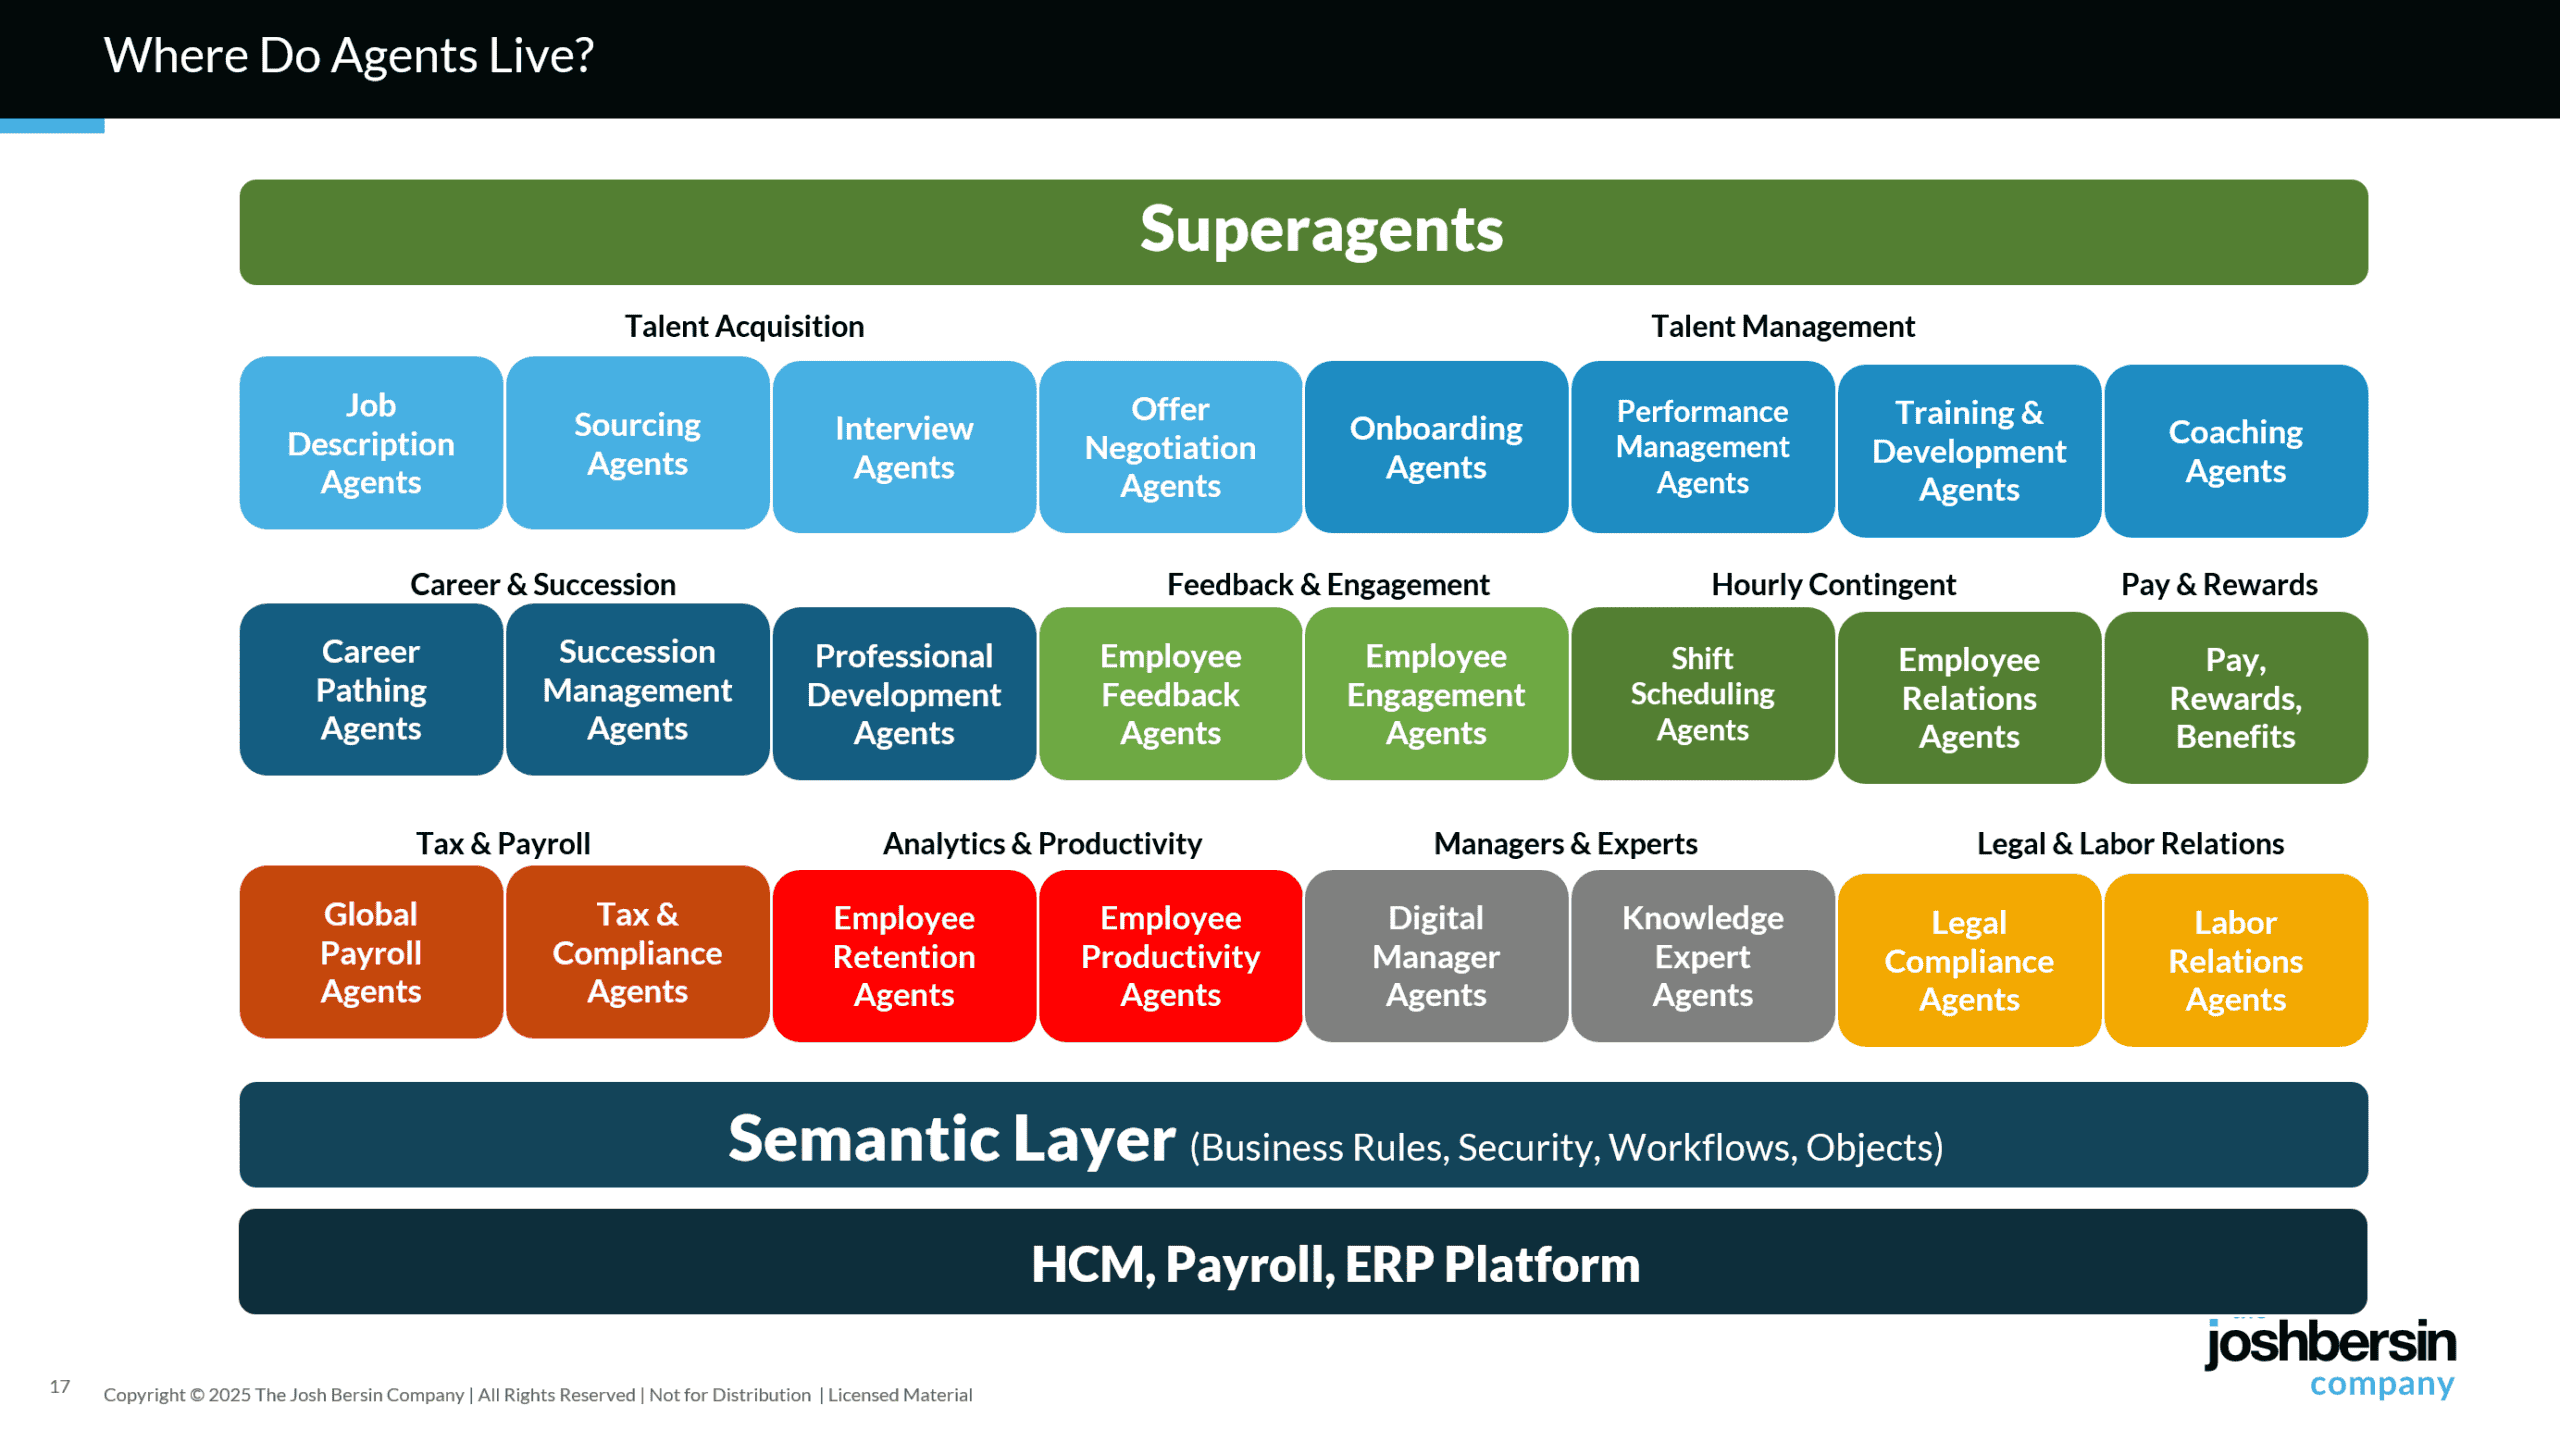Click the Succession Management Agents box
Image resolution: width=2560 pixels, height=1430 pixels.
click(637, 691)
